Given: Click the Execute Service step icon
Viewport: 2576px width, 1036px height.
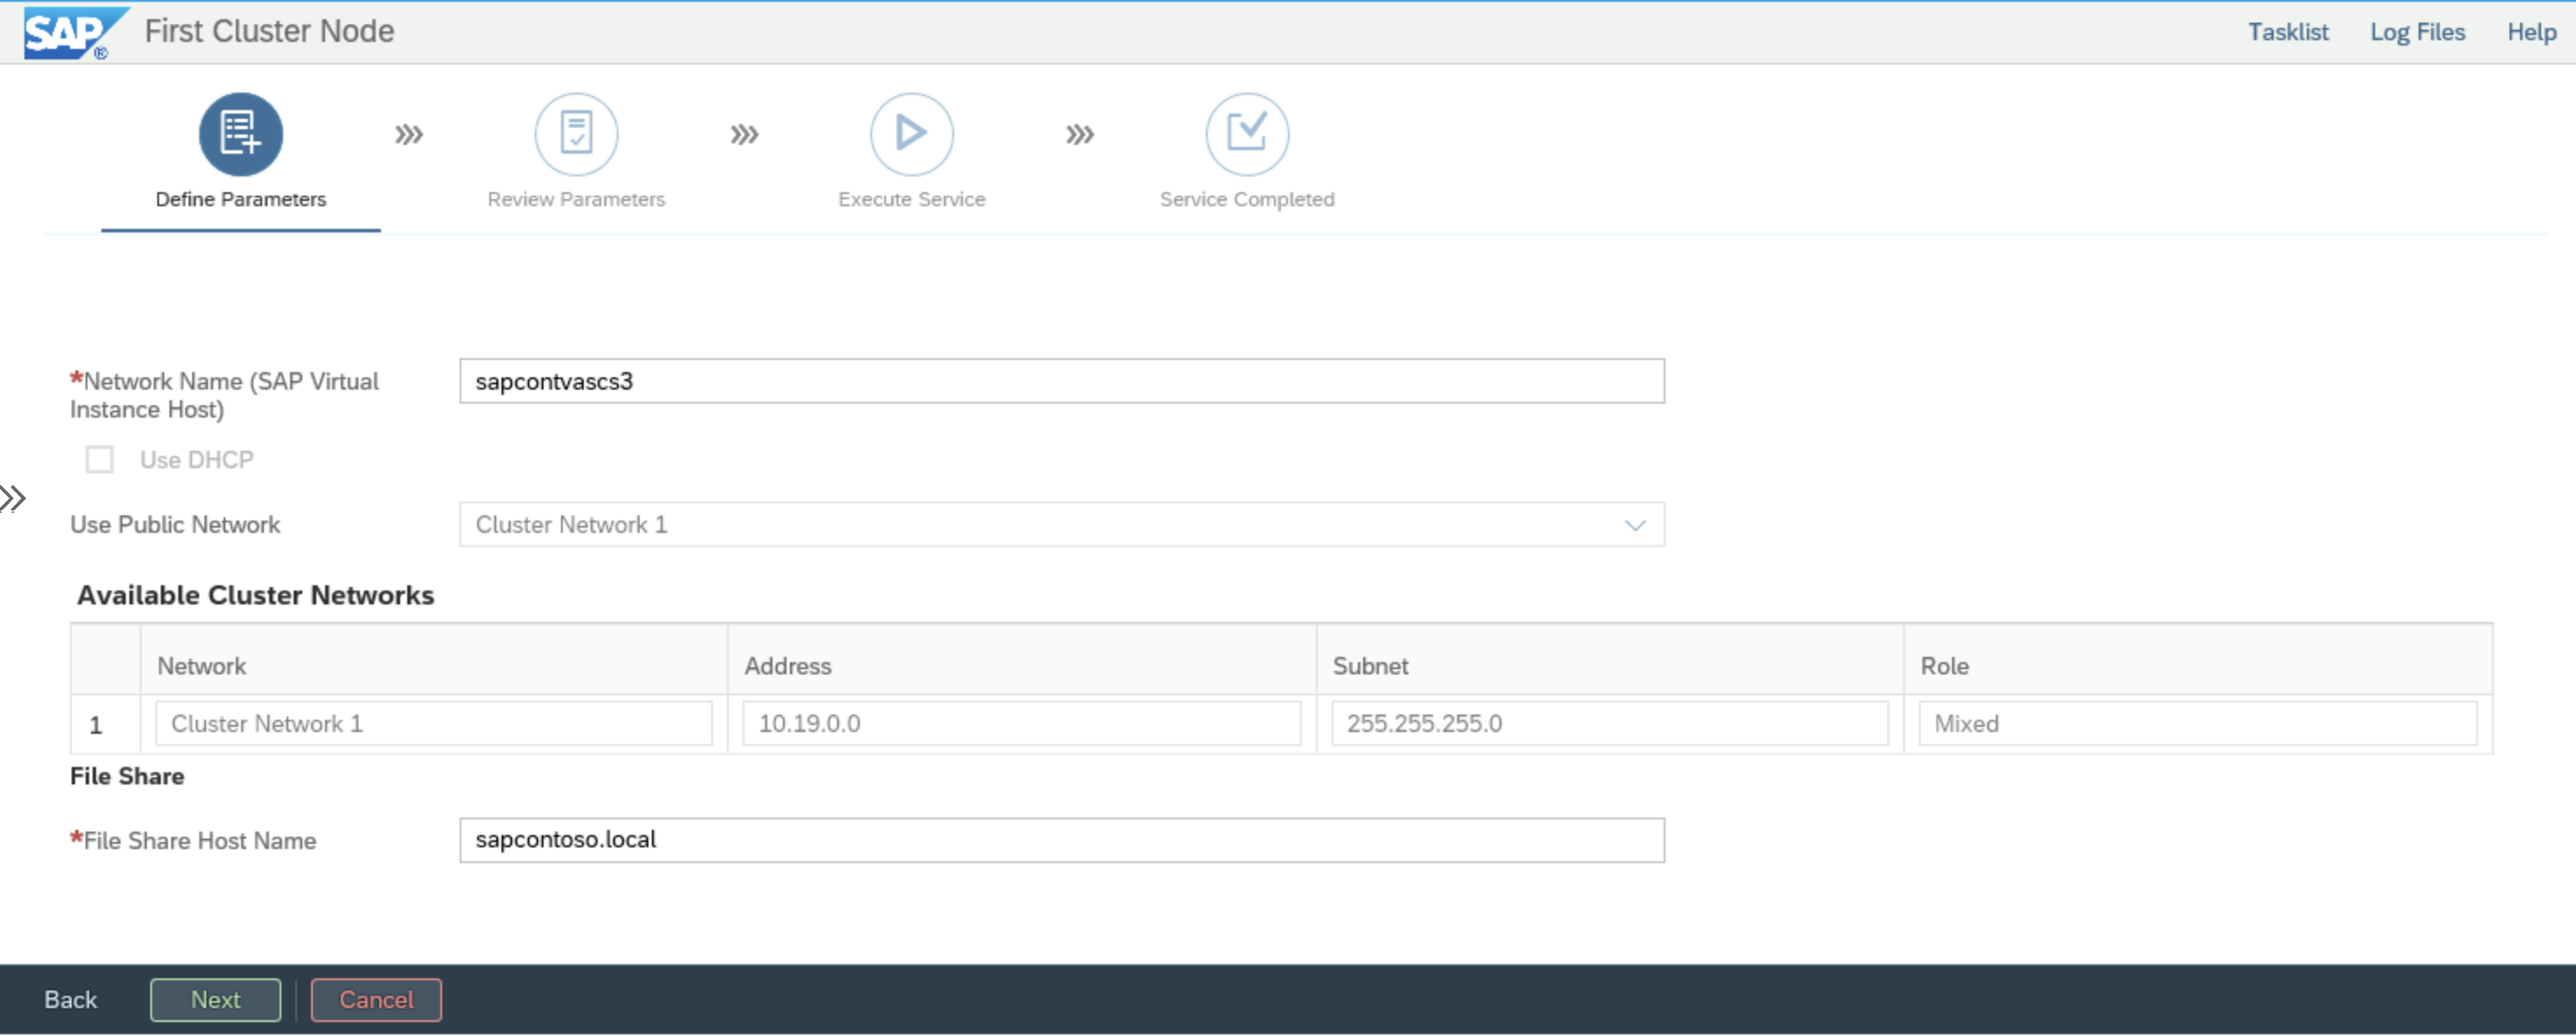Looking at the screenshot, I should [911, 133].
